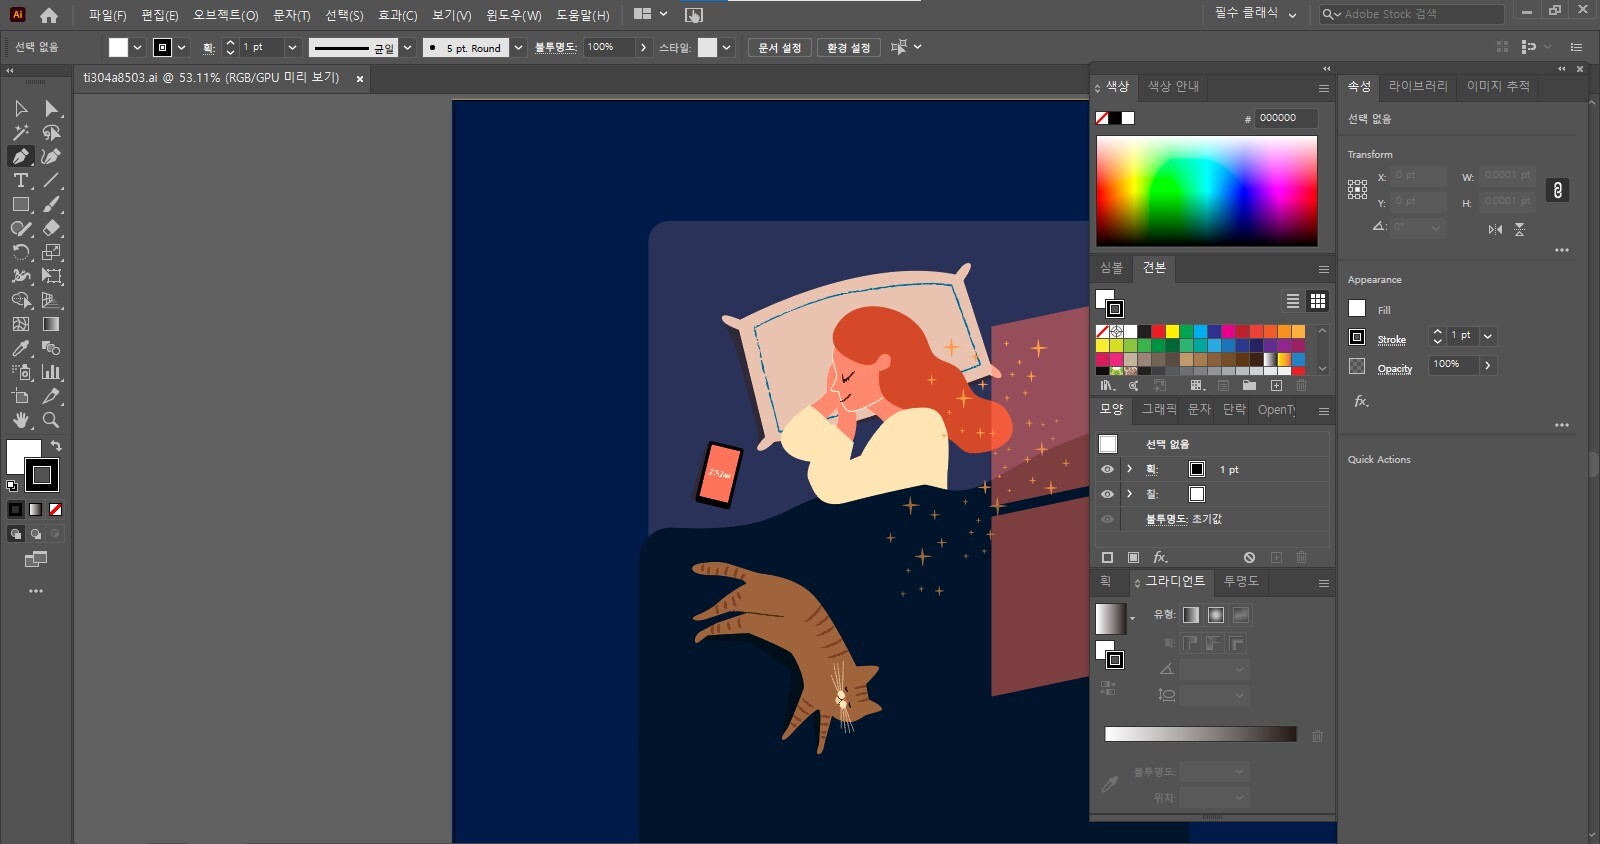Switch to the 라이브러리 tab
The height and width of the screenshot is (844, 1600).
click(1417, 86)
